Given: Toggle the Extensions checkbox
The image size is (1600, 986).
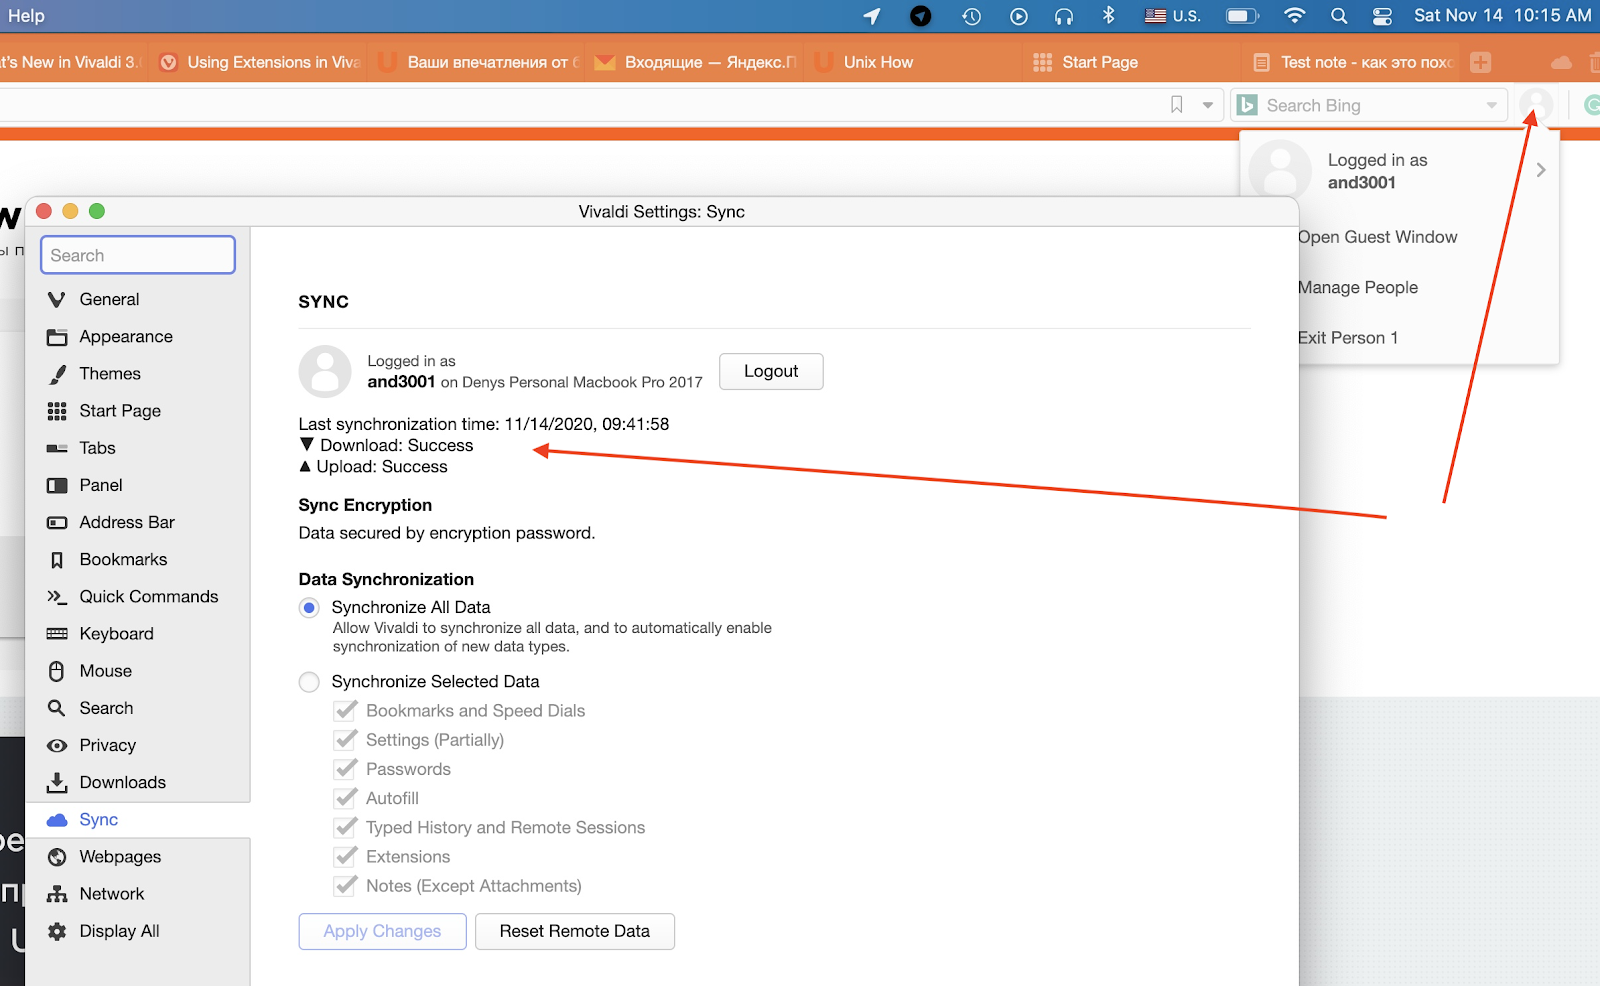Looking at the screenshot, I should click(x=345, y=857).
